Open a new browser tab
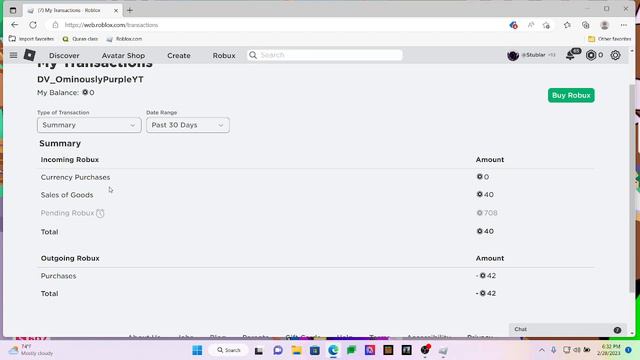This screenshot has width=640, height=360. click(130, 10)
